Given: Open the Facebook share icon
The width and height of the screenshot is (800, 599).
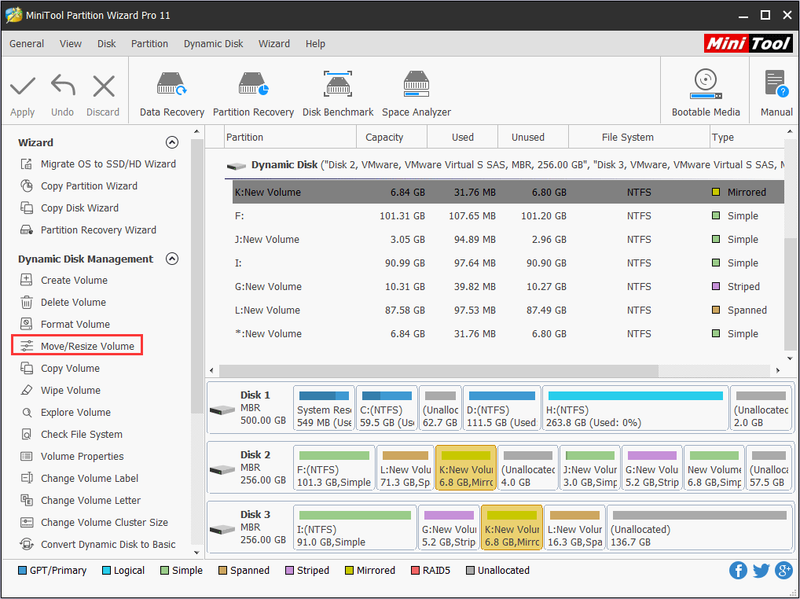Looking at the screenshot, I should [x=738, y=570].
